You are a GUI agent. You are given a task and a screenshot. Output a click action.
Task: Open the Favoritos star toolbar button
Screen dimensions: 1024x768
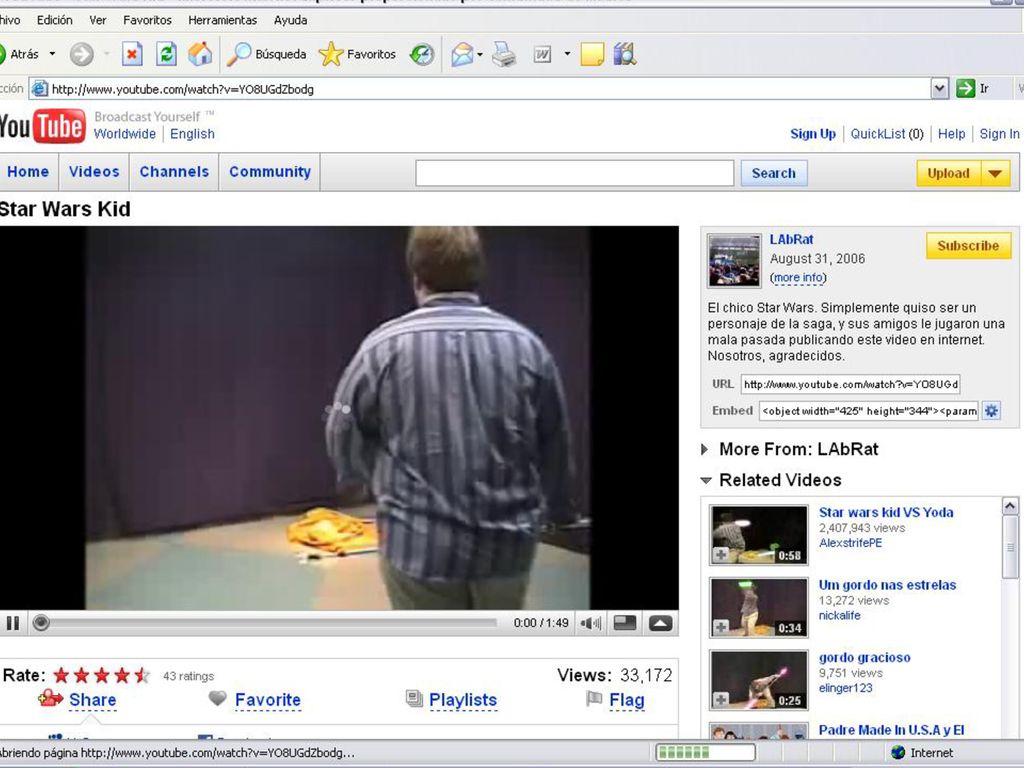pyautogui.click(x=357, y=54)
